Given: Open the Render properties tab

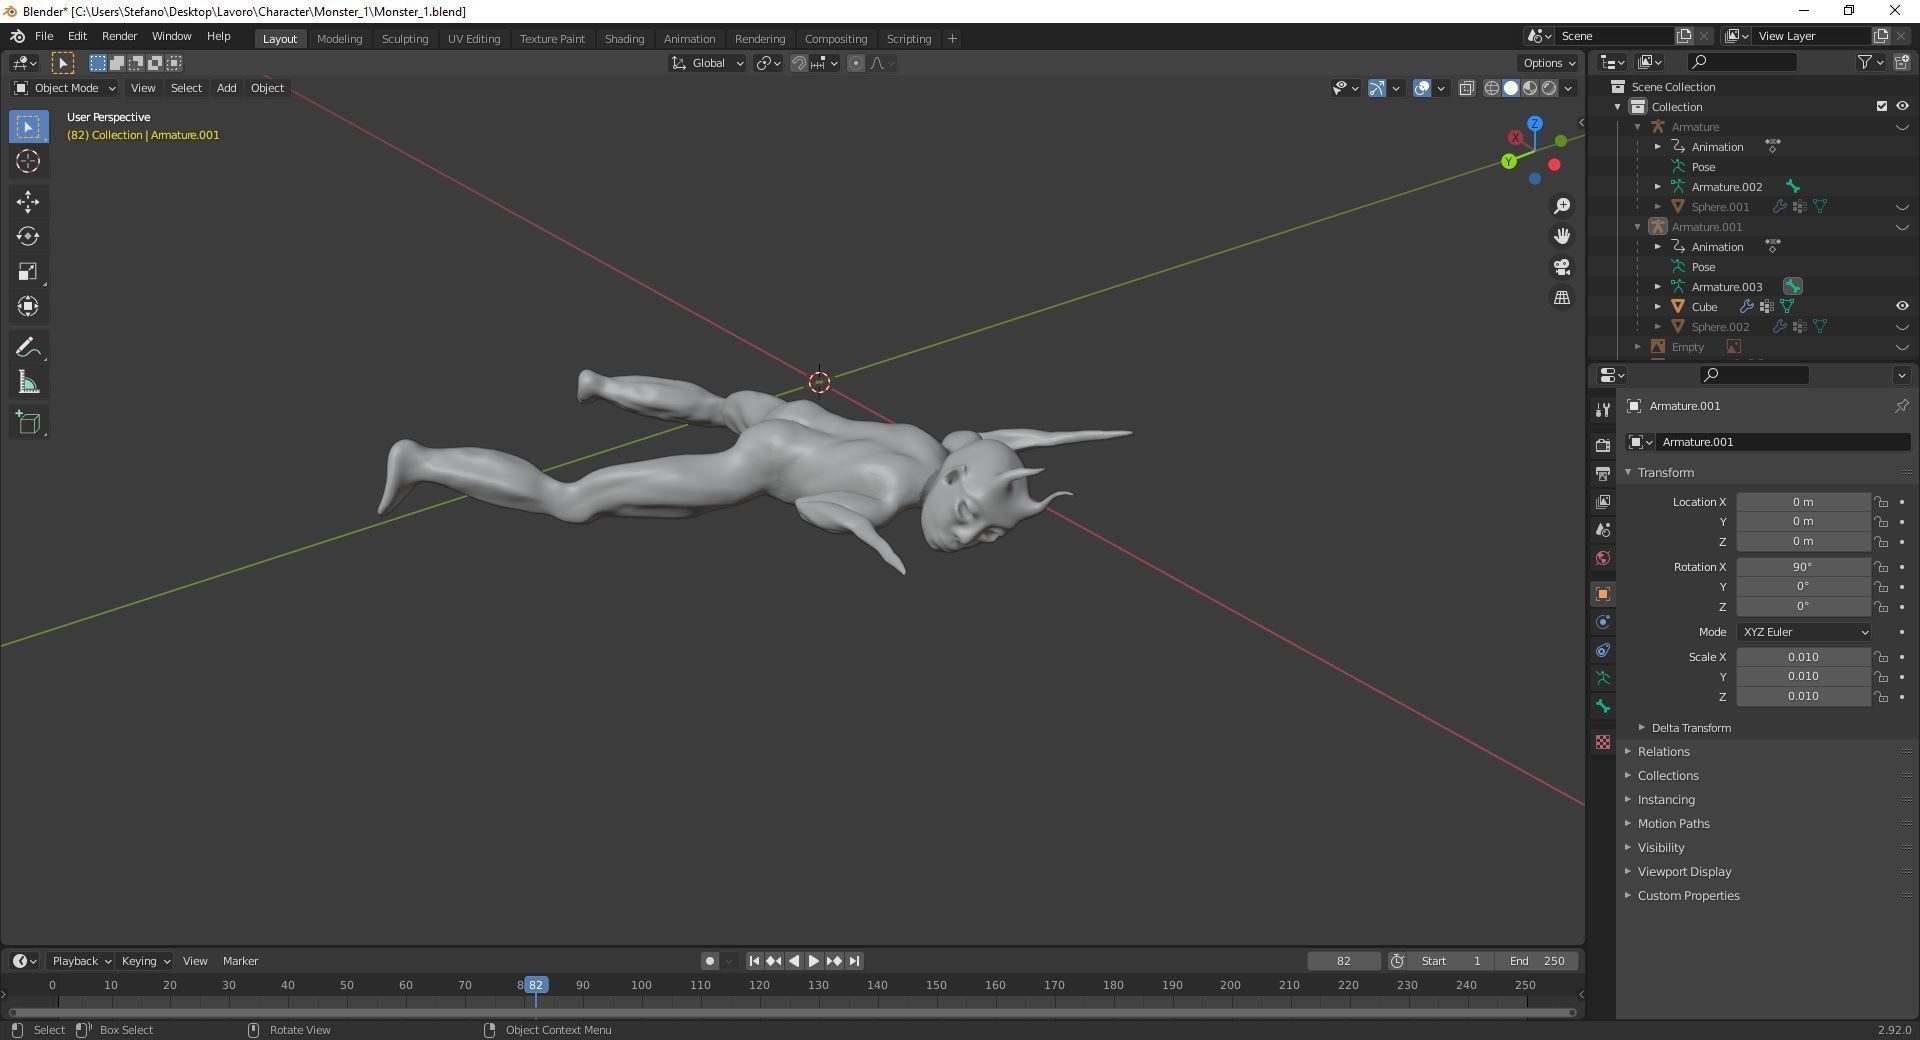Looking at the screenshot, I should tap(1603, 446).
